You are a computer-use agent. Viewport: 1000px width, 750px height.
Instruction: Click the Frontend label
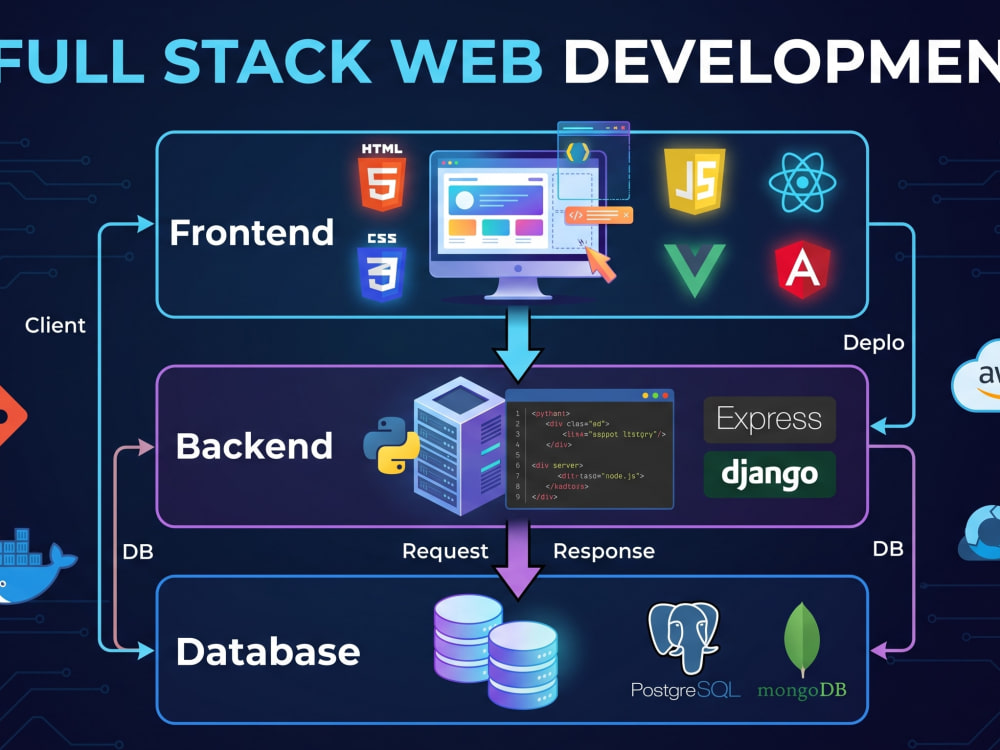pyautogui.click(x=252, y=232)
